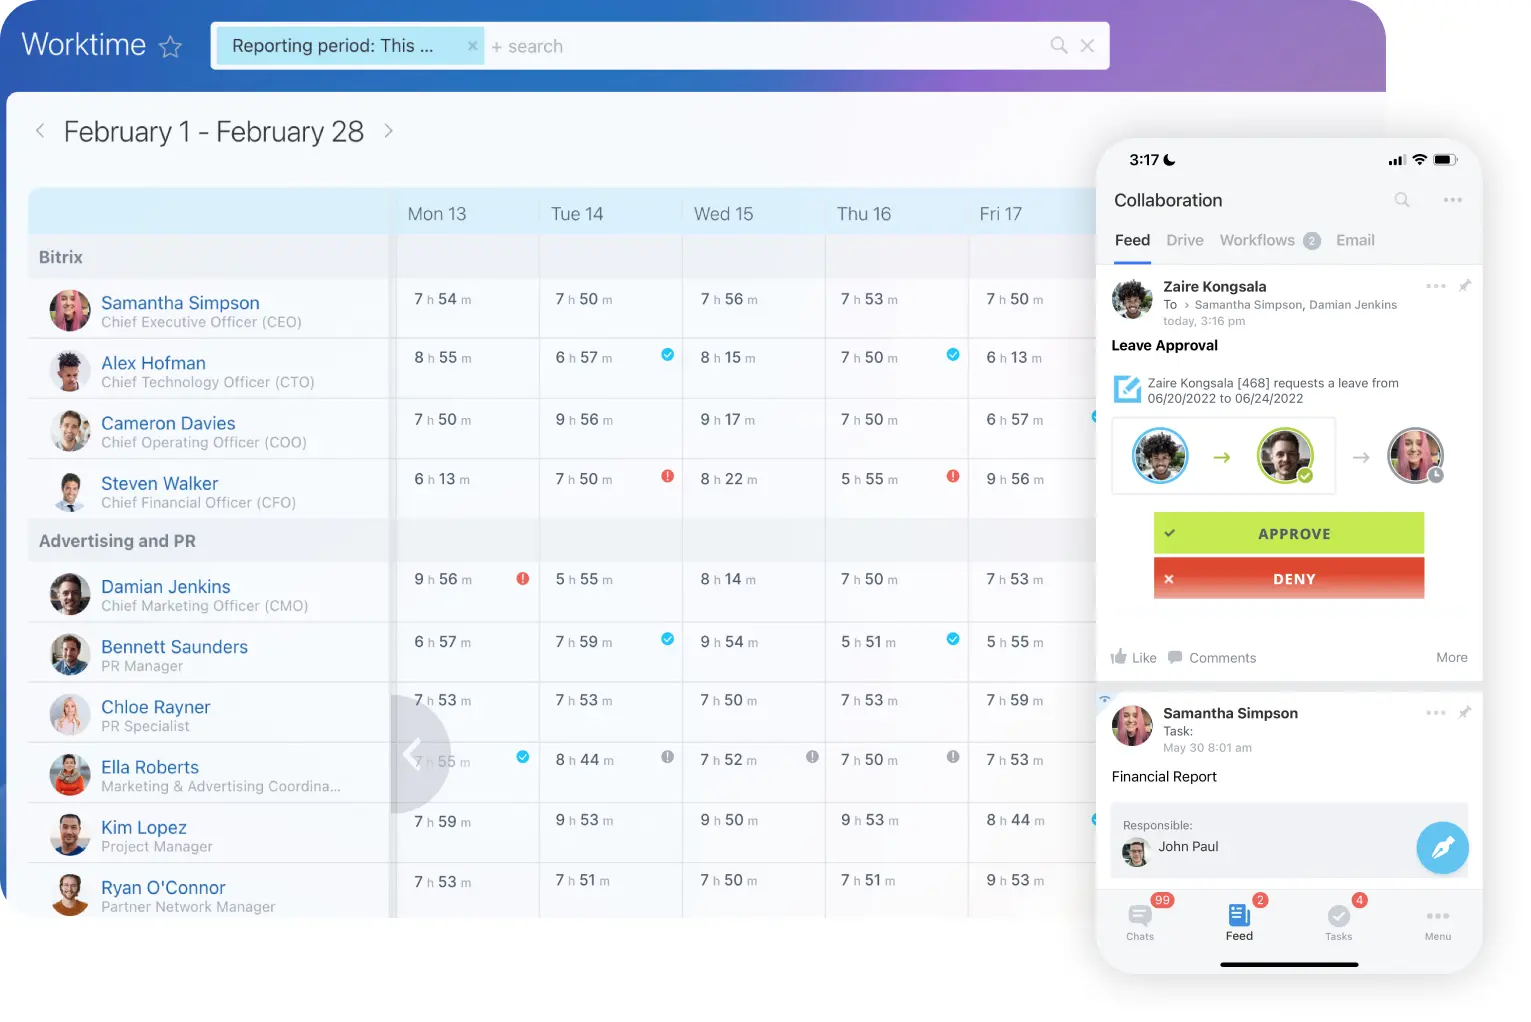Viewport: 1531px width, 1022px height.
Task: Deny the leave request
Action: click(1288, 579)
